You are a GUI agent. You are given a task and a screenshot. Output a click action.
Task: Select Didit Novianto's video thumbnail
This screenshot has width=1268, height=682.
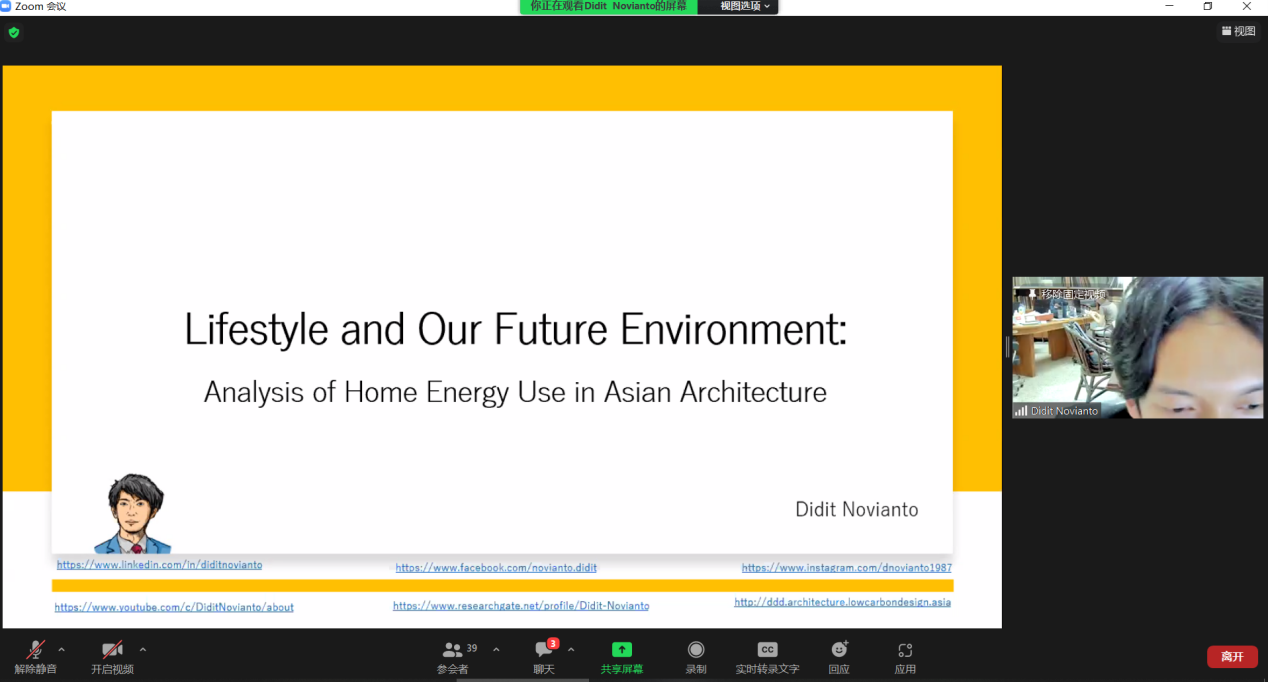click(x=1138, y=348)
